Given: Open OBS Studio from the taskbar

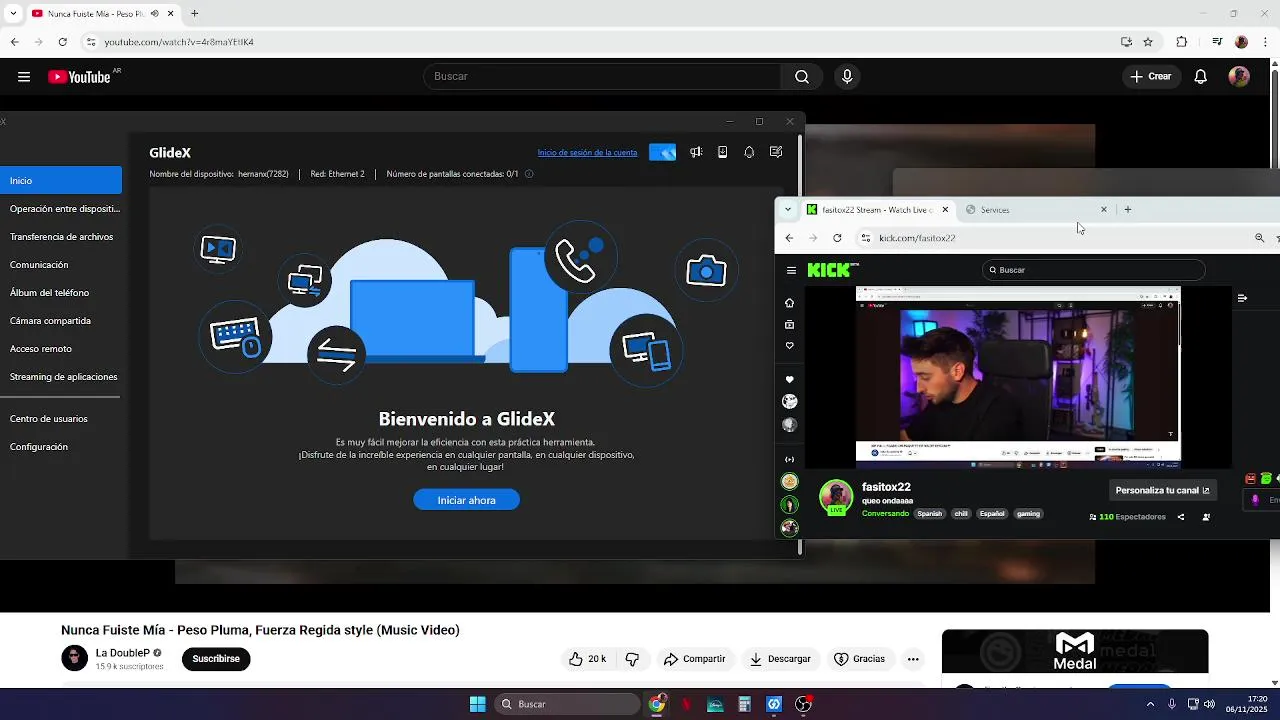Looking at the screenshot, I should (x=803, y=704).
